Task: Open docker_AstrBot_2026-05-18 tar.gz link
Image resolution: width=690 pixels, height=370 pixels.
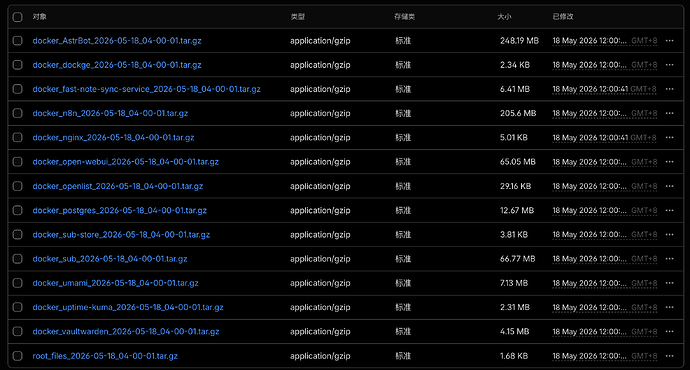Action: pyautogui.click(x=117, y=40)
